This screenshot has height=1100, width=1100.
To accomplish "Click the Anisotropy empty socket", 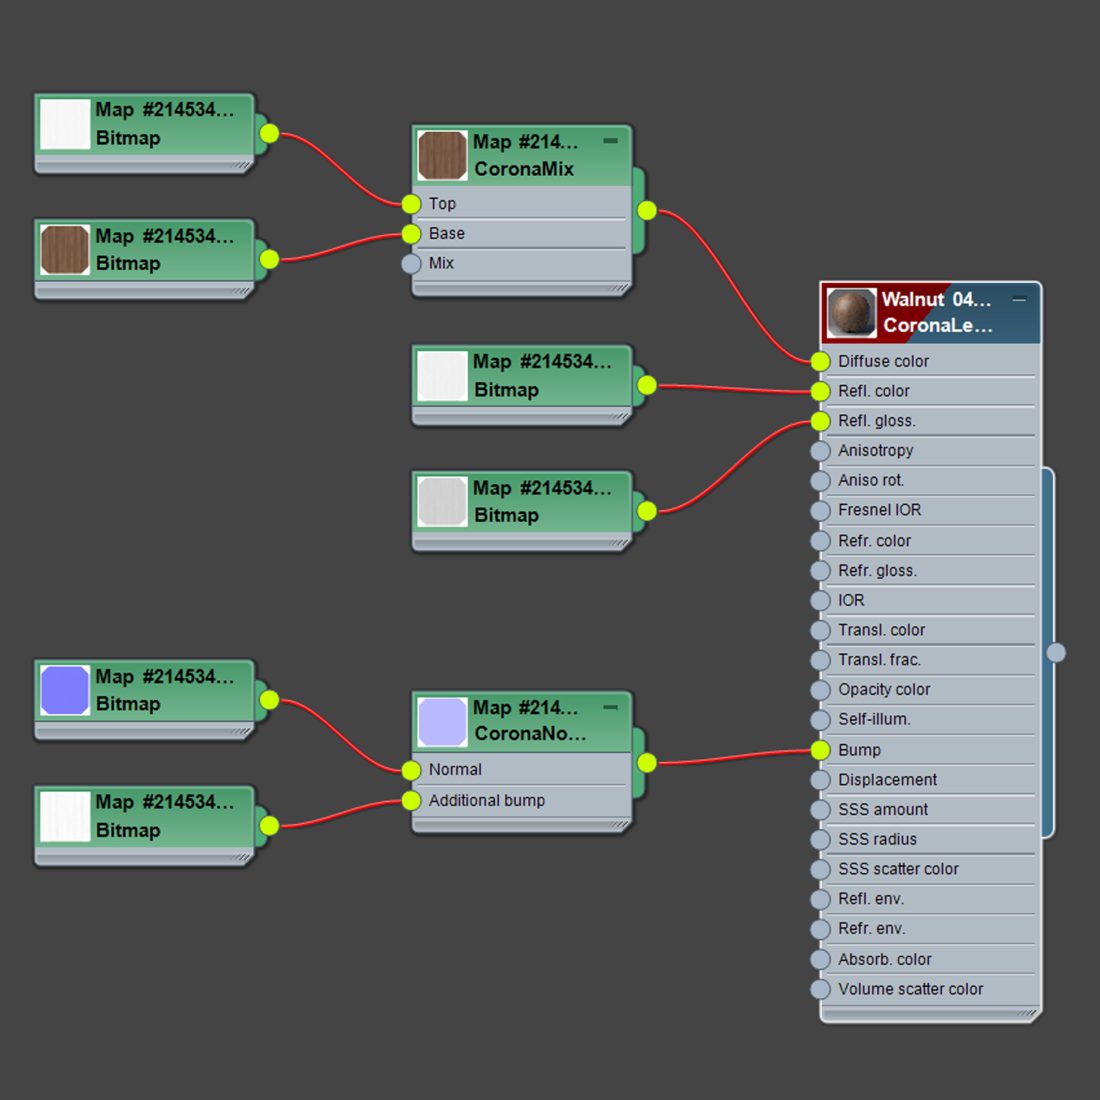I will pos(820,450).
